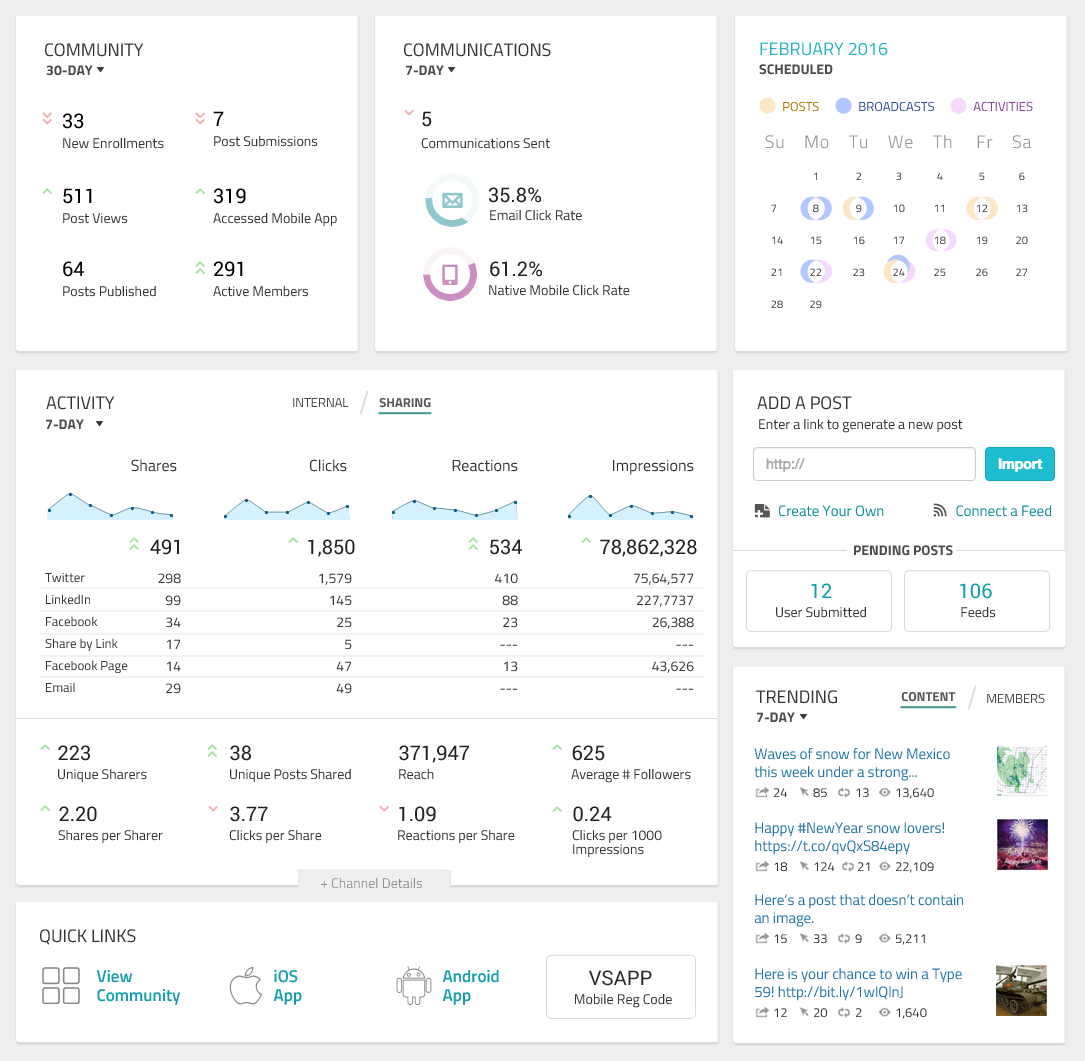This screenshot has width=1085, height=1061.
Task: Click the native mobile click rate icon
Action: [x=450, y=274]
